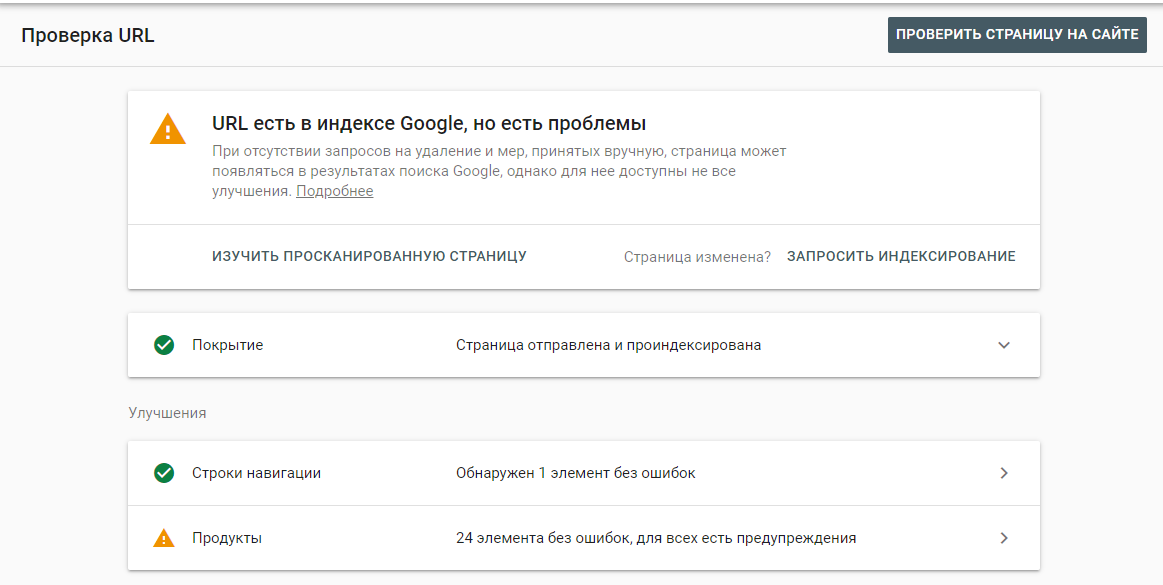This screenshot has width=1163, height=585.
Task: Select the Строки навигации row label
Action: tap(257, 473)
